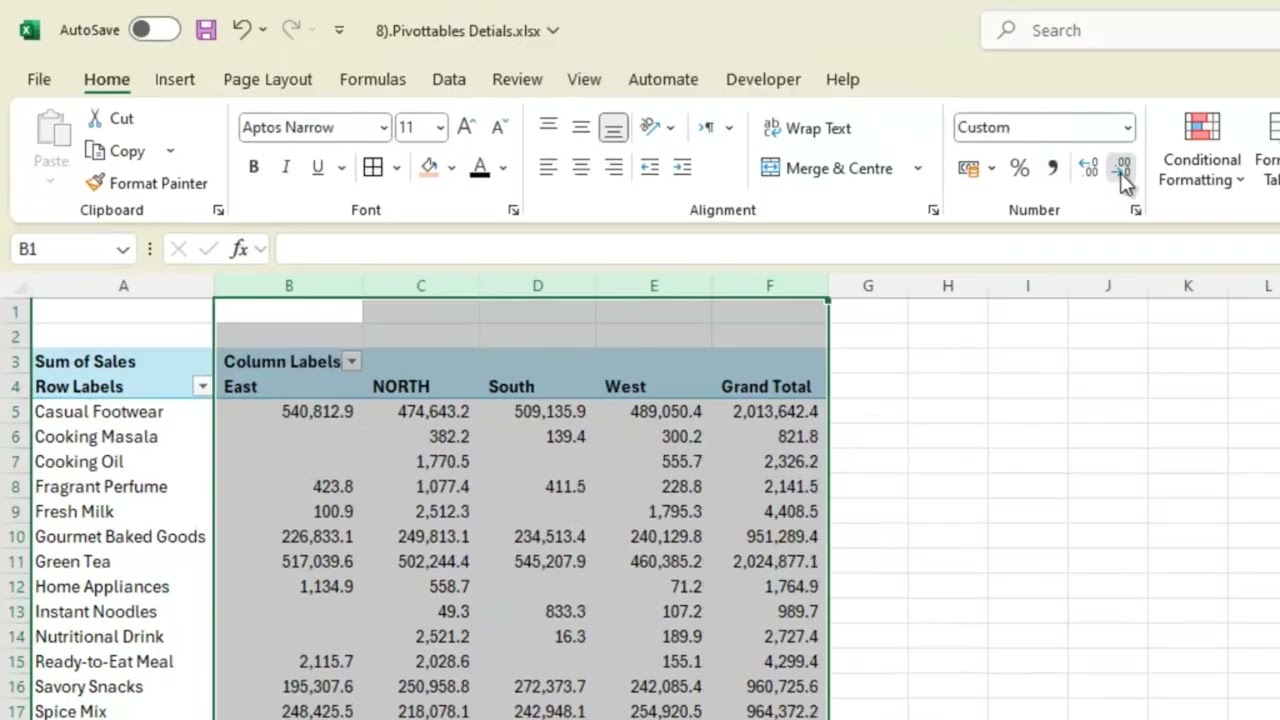Open the Column Labels filter dropdown
The width and height of the screenshot is (1280, 720).
(352, 362)
